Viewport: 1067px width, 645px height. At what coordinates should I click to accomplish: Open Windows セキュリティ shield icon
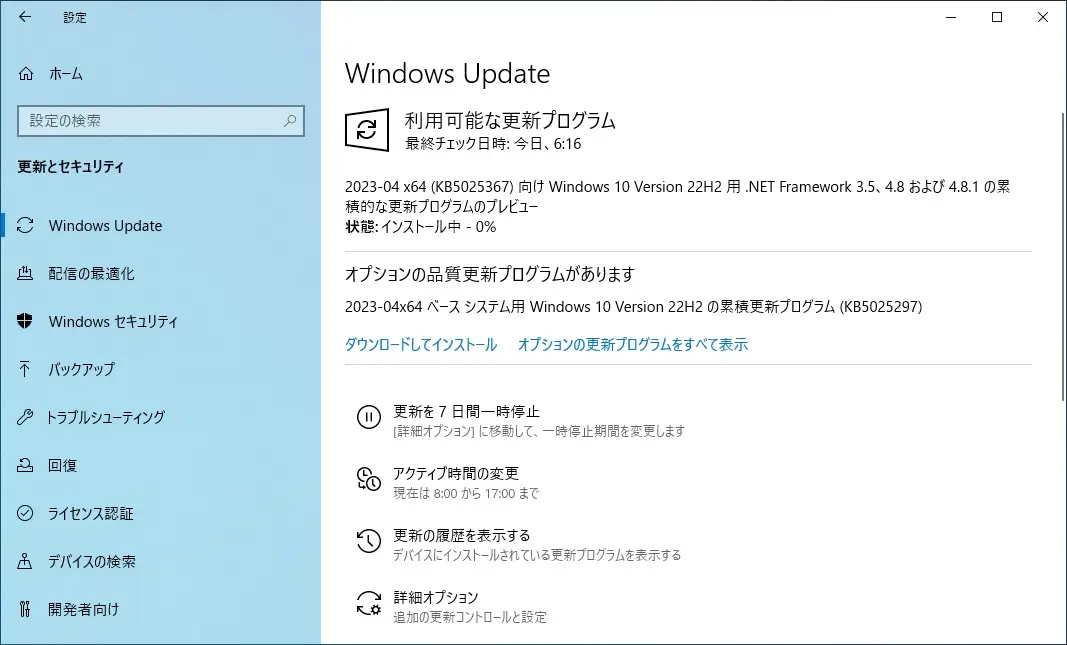pyautogui.click(x=23, y=321)
